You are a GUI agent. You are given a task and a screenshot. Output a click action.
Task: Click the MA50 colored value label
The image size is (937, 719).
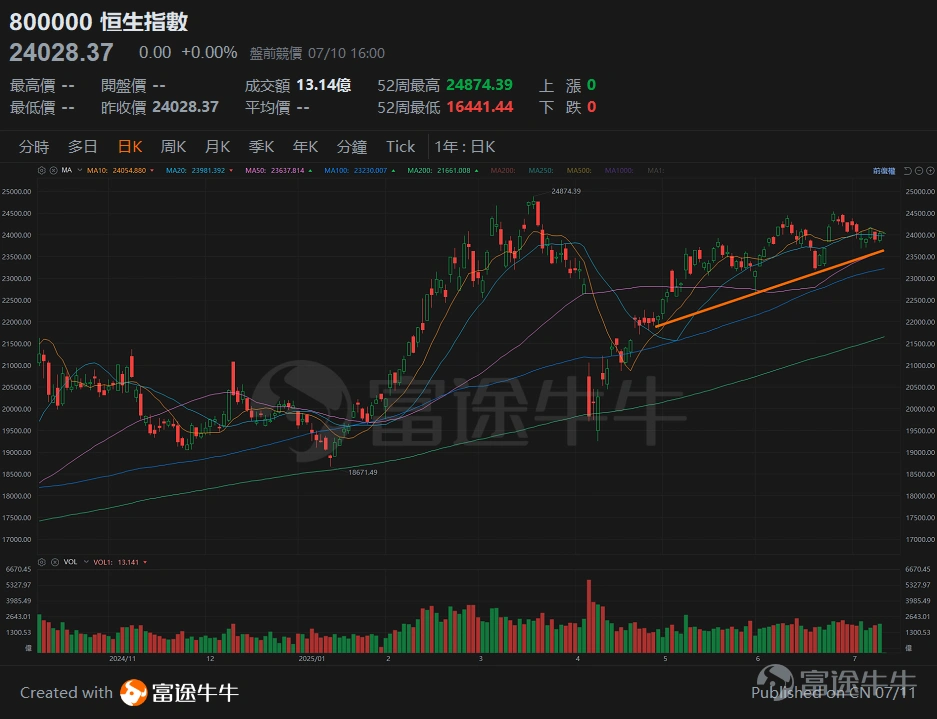258,170
